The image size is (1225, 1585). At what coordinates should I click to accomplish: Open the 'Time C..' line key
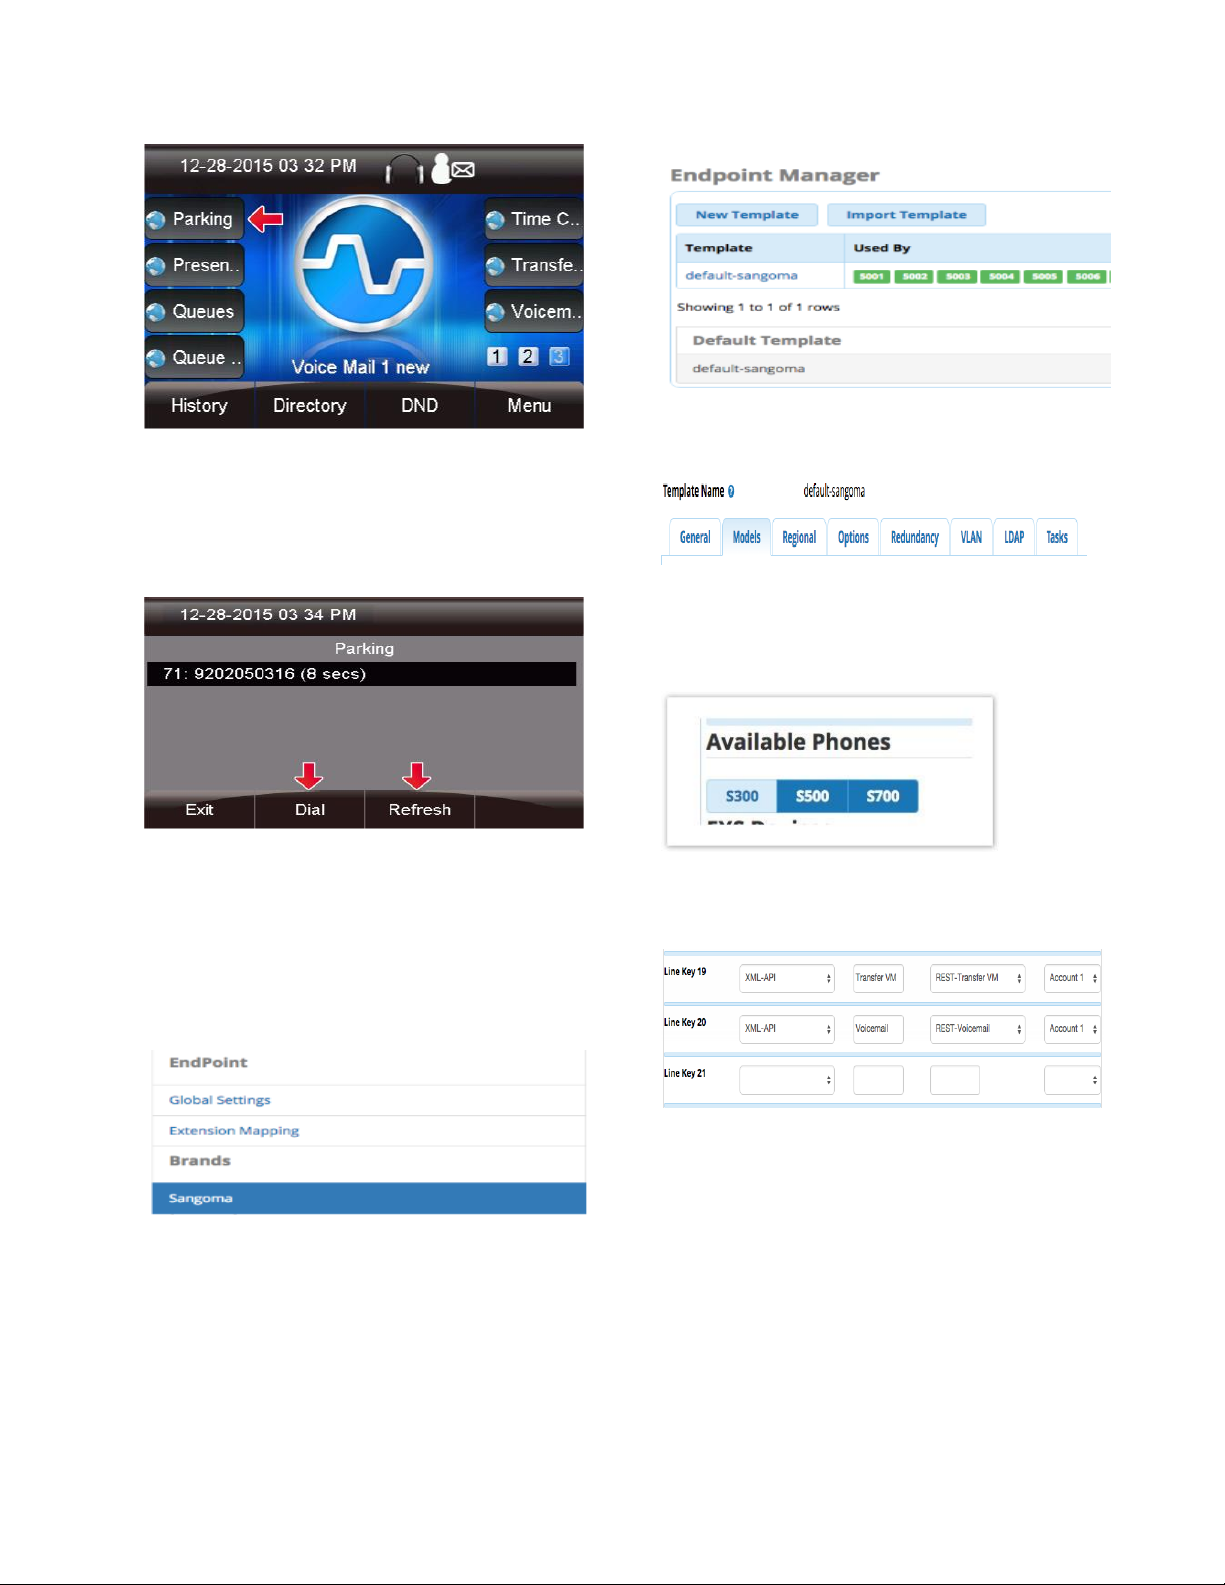[x=534, y=219]
